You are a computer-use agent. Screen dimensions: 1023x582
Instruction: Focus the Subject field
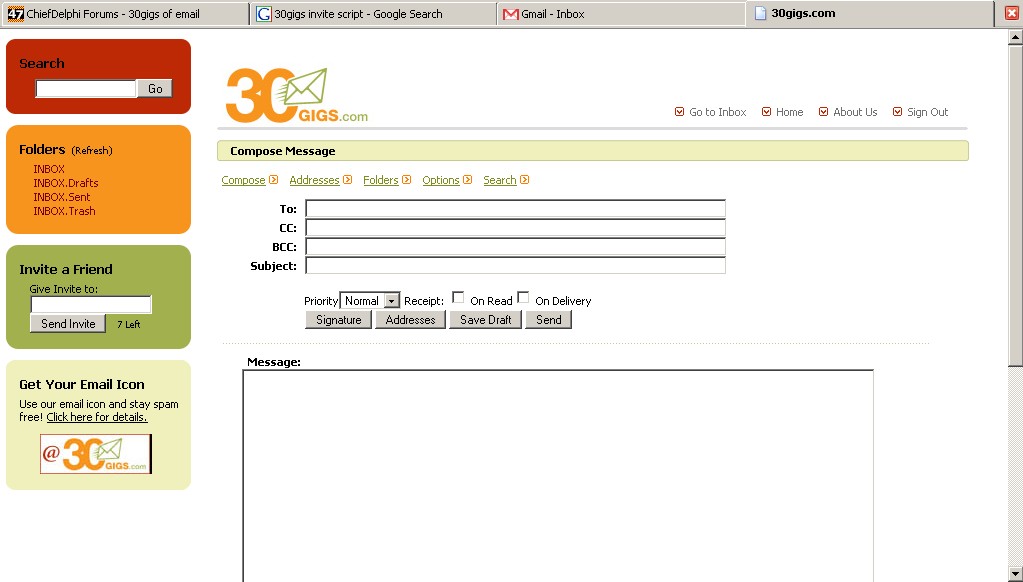click(x=515, y=266)
